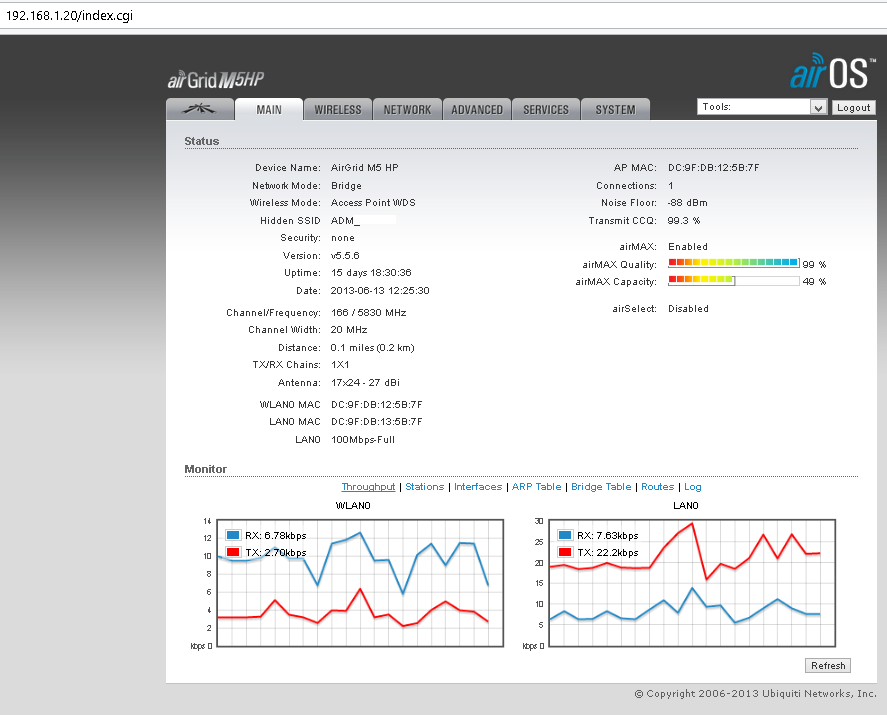
Task: Open the Log link
Action: 692,486
